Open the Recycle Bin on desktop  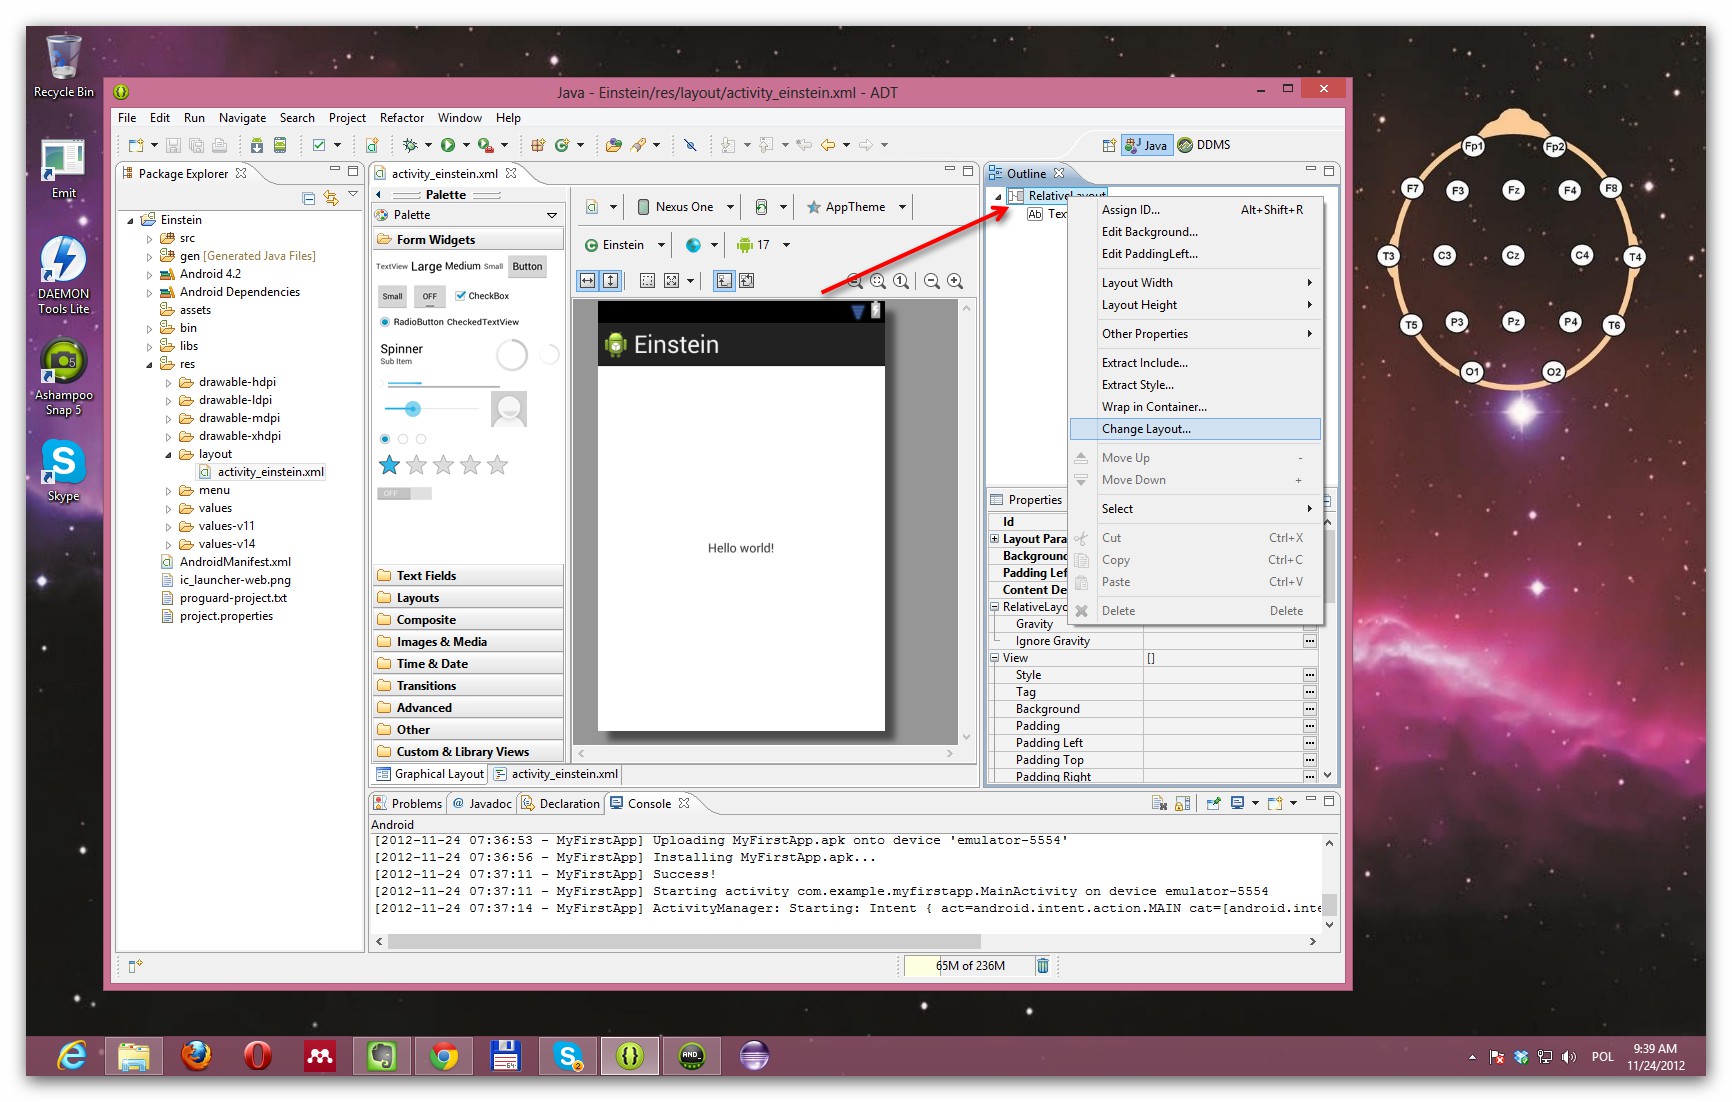63,66
